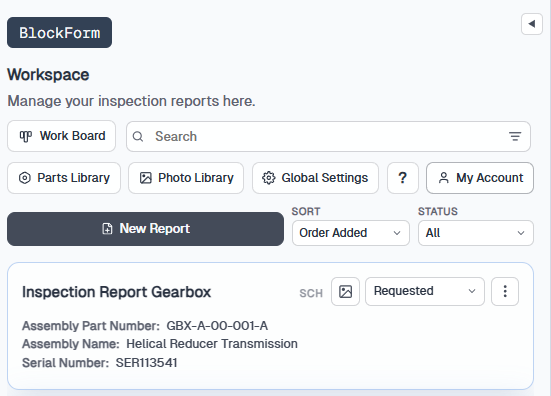
Task: Click the Workspace heading
Action: (48, 74)
